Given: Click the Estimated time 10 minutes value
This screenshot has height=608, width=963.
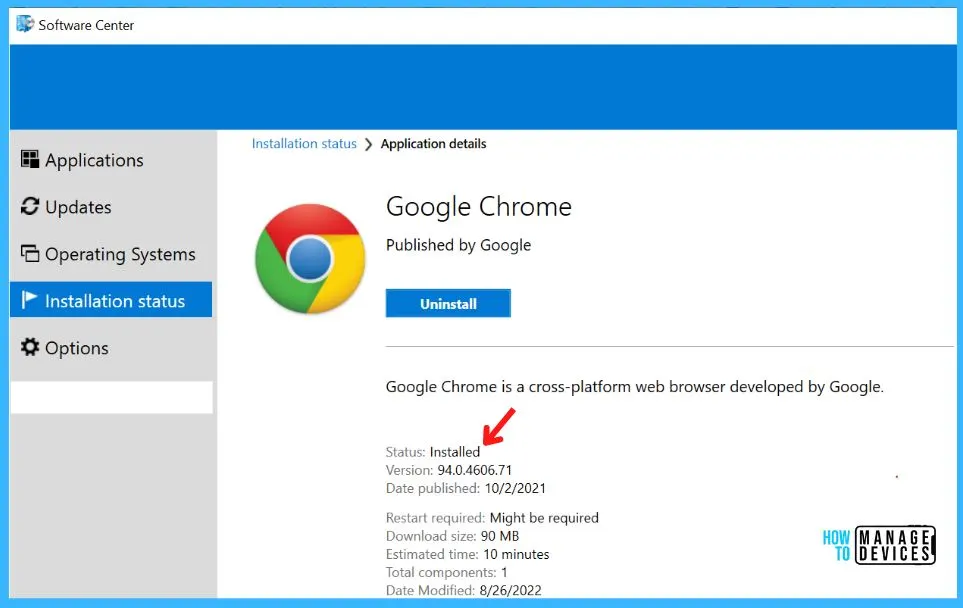Looking at the screenshot, I should point(517,554).
